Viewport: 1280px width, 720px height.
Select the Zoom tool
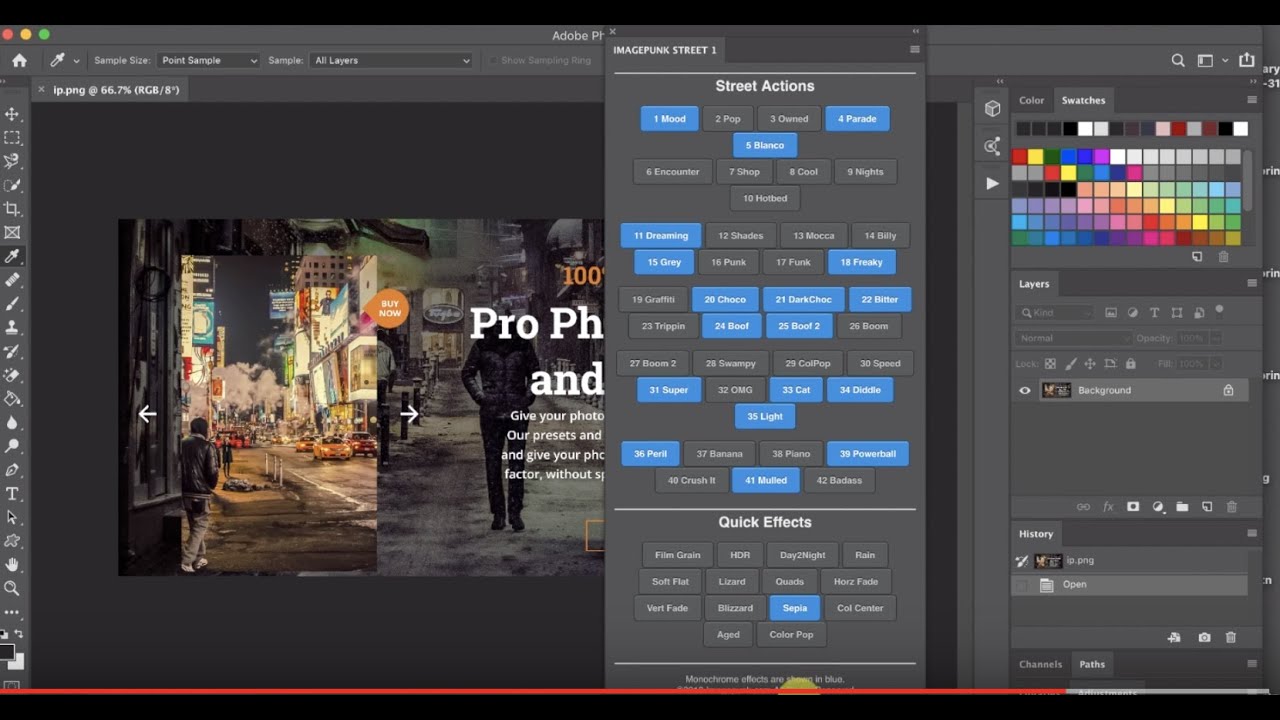(13, 588)
